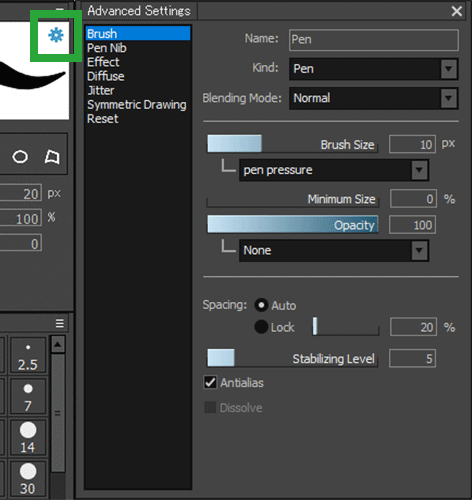Click the Minimum Size value field showing 0
The width and height of the screenshot is (472, 500).
(413, 199)
